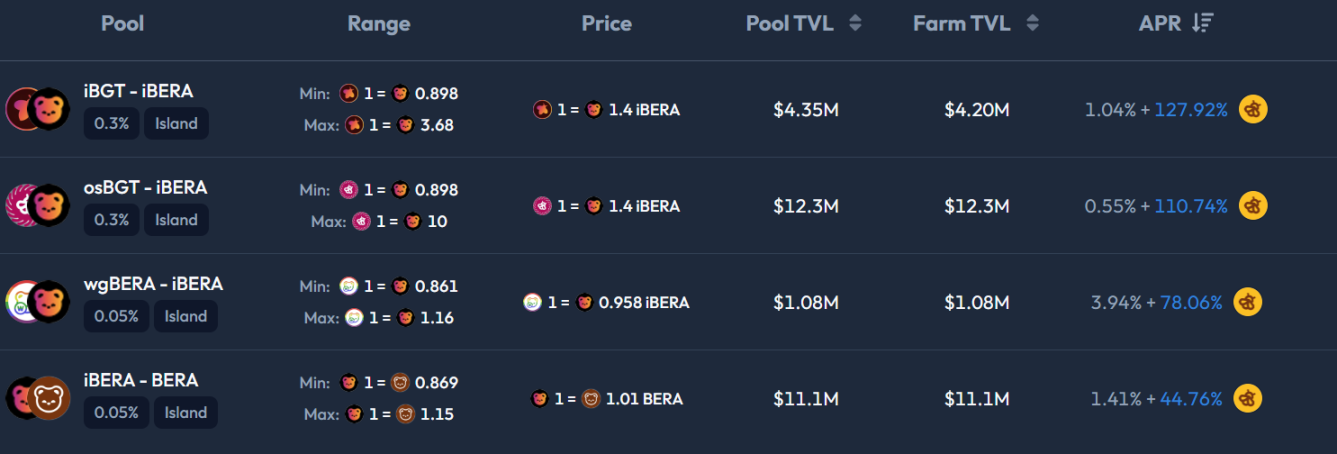The width and height of the screenshot is (1337, 454).
Task: Click the Island tag on wgBERA - iBERA
Action: [185, 316]
